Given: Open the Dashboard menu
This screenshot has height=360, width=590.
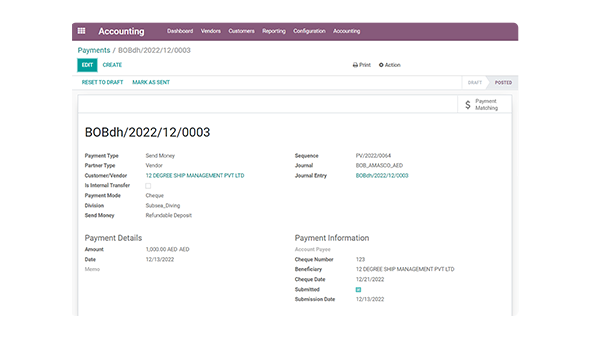Looking at the screenshot, I should [x=180, y=31].
